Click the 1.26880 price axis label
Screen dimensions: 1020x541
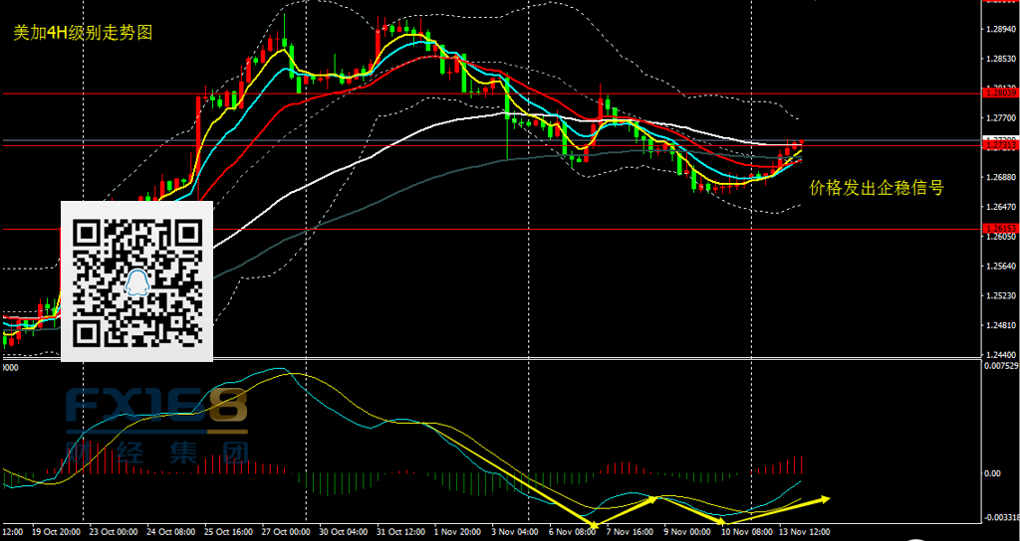tap(1001, 177)
